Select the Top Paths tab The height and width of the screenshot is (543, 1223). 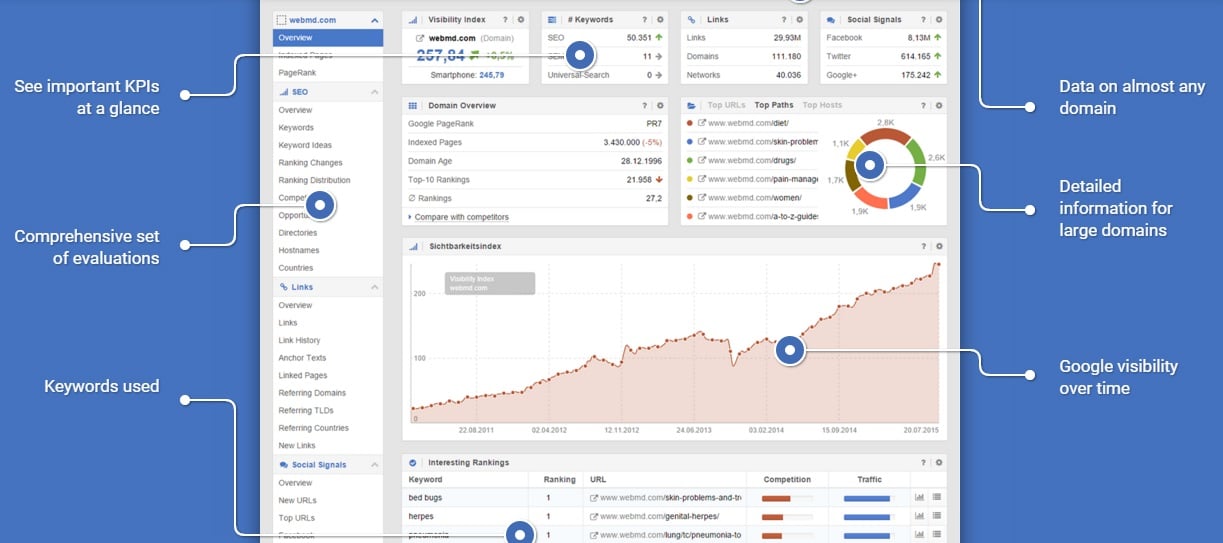(x=774, y=105)
